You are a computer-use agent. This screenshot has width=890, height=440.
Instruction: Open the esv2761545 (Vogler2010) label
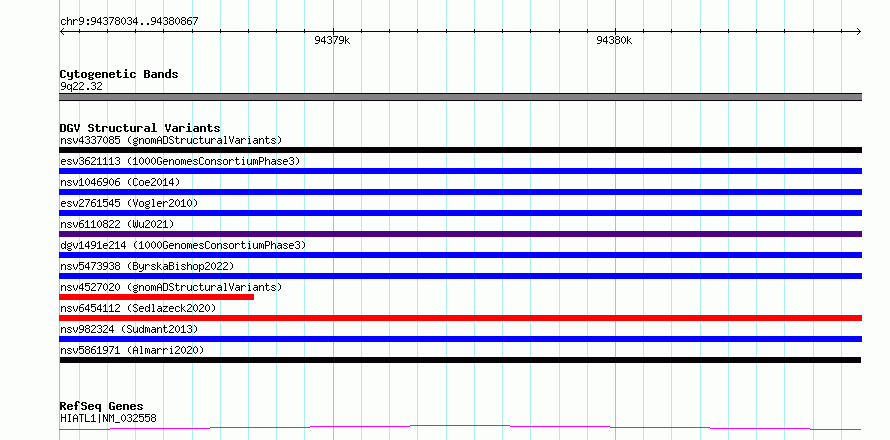click(129, 203)
